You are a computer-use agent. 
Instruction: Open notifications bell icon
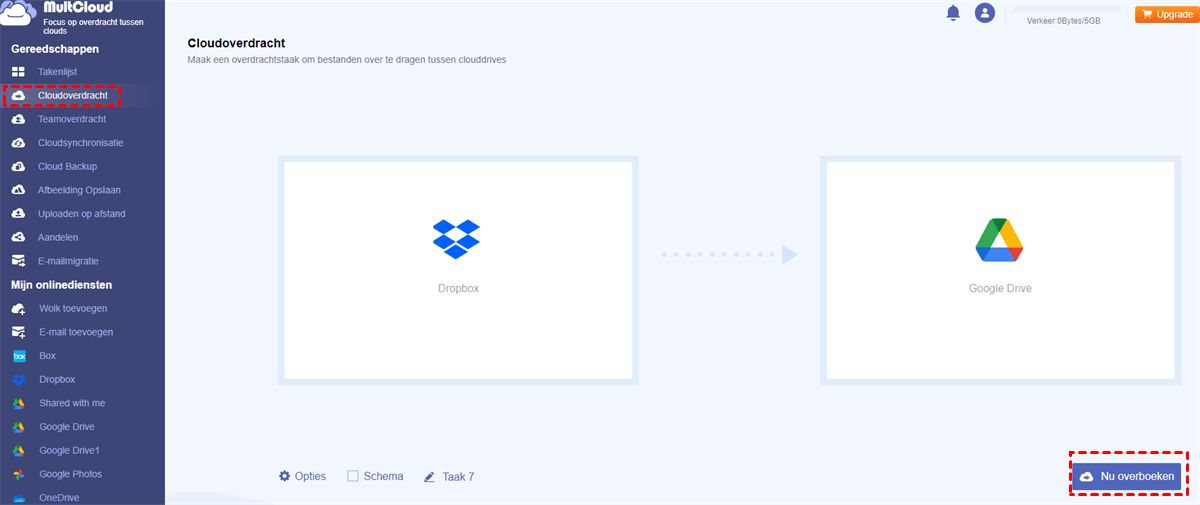tap(953, 13)
